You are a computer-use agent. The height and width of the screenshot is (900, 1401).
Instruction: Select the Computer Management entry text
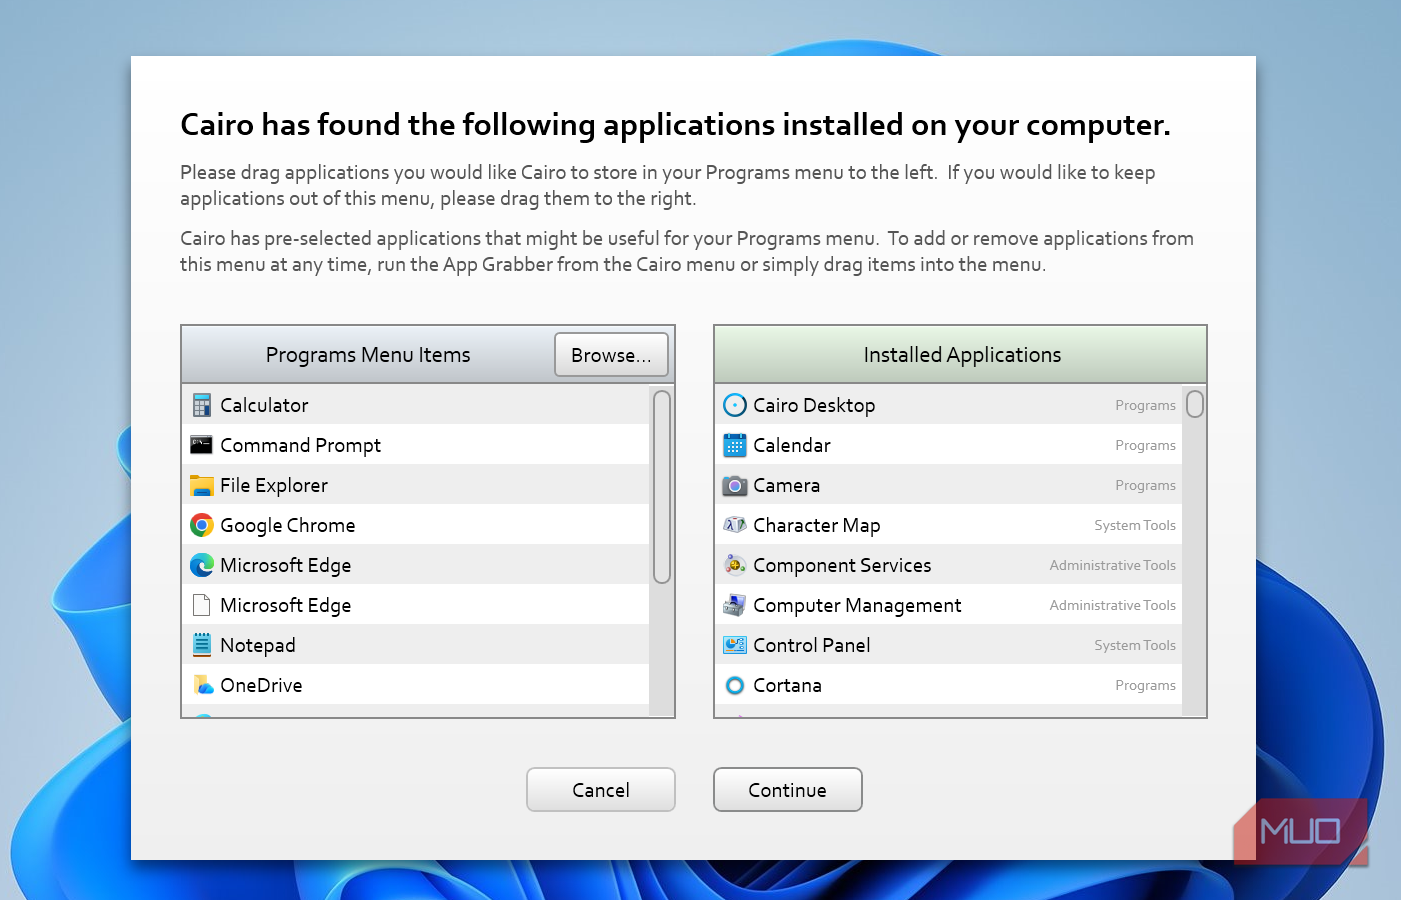pyautogui.click(x=857, y=605)
